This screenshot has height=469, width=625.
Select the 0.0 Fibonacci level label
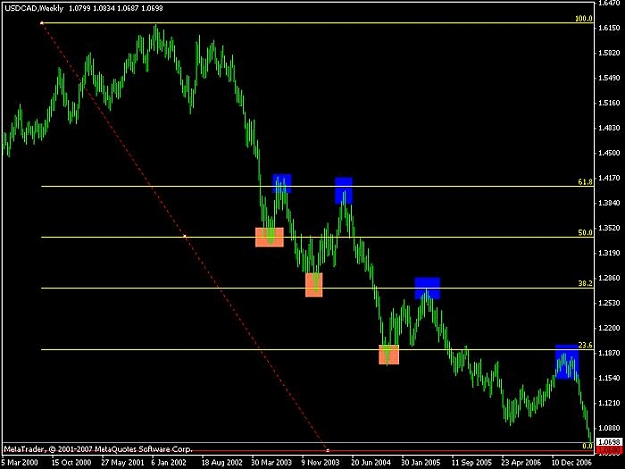coord(587,446)
